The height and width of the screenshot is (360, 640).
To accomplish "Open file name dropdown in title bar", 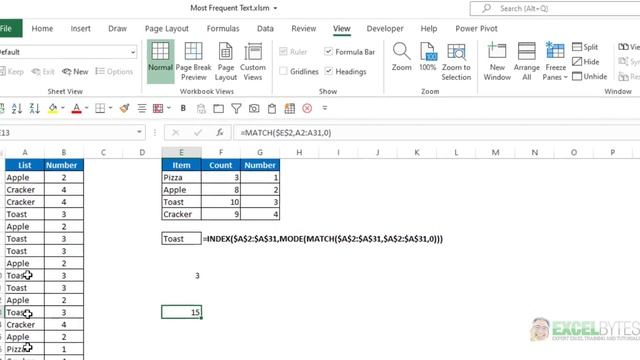I will pyautogui.click(x=275, y=8).
